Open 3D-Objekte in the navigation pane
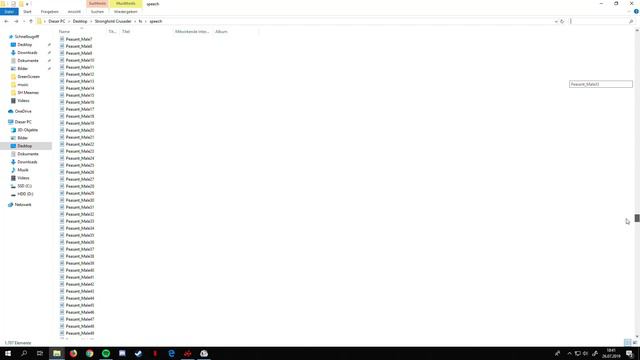 27,130
